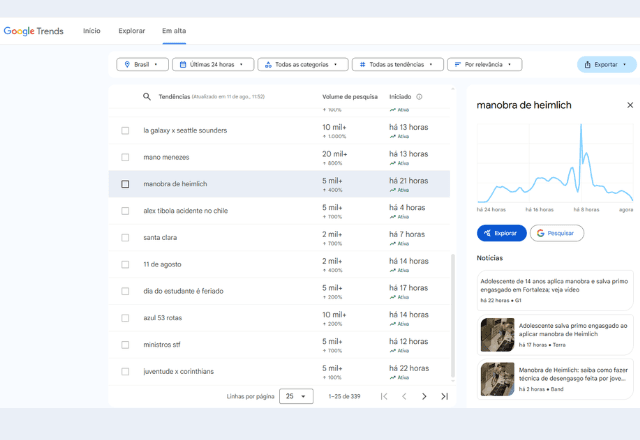Open the rows per page 25 dropdown
Screen dimensions: 640x440
(x=296, y=396)
